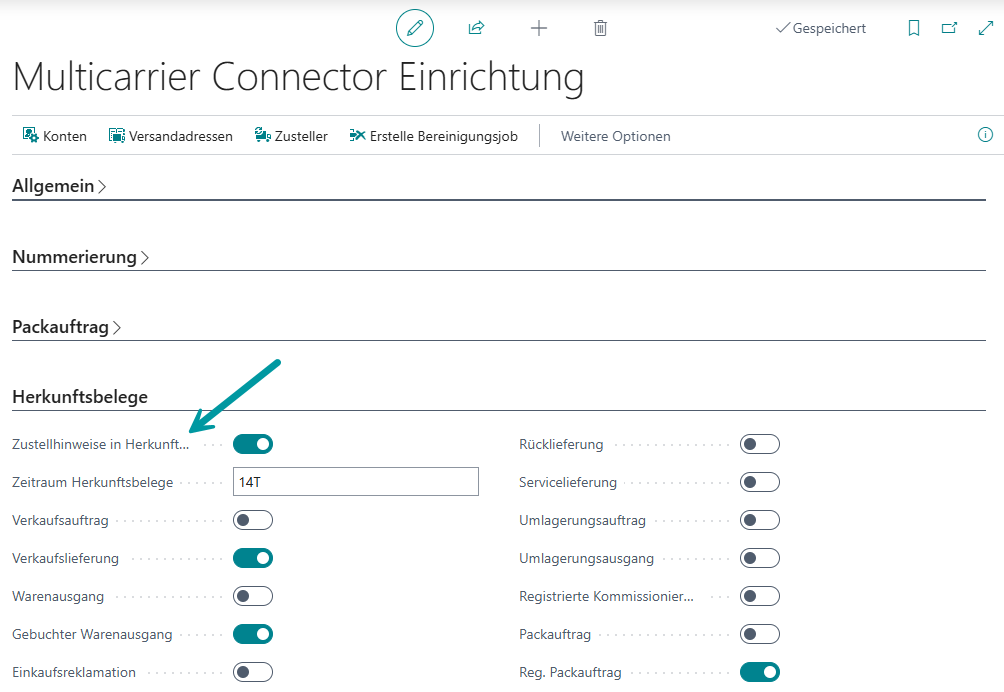Click the plus icon to create new
Screen dimensions: 1004x692
click(x=538, y=28)
